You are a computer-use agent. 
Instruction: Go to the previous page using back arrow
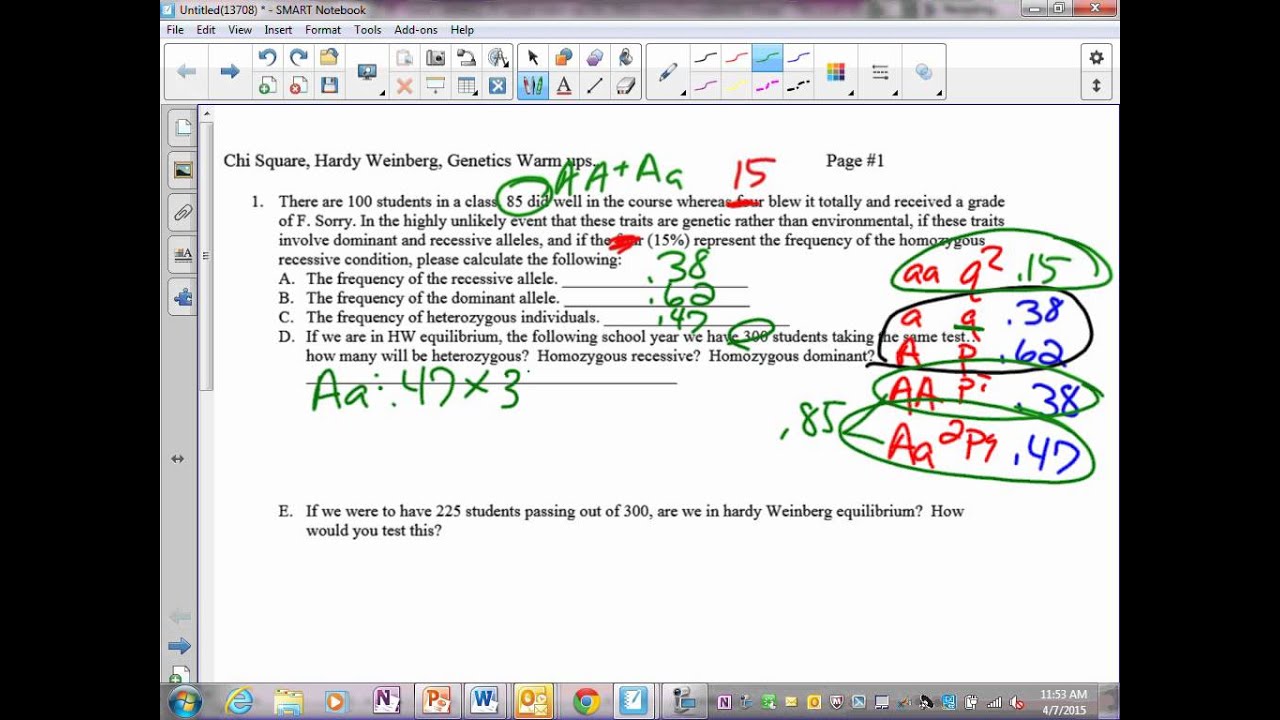[186, 71]
